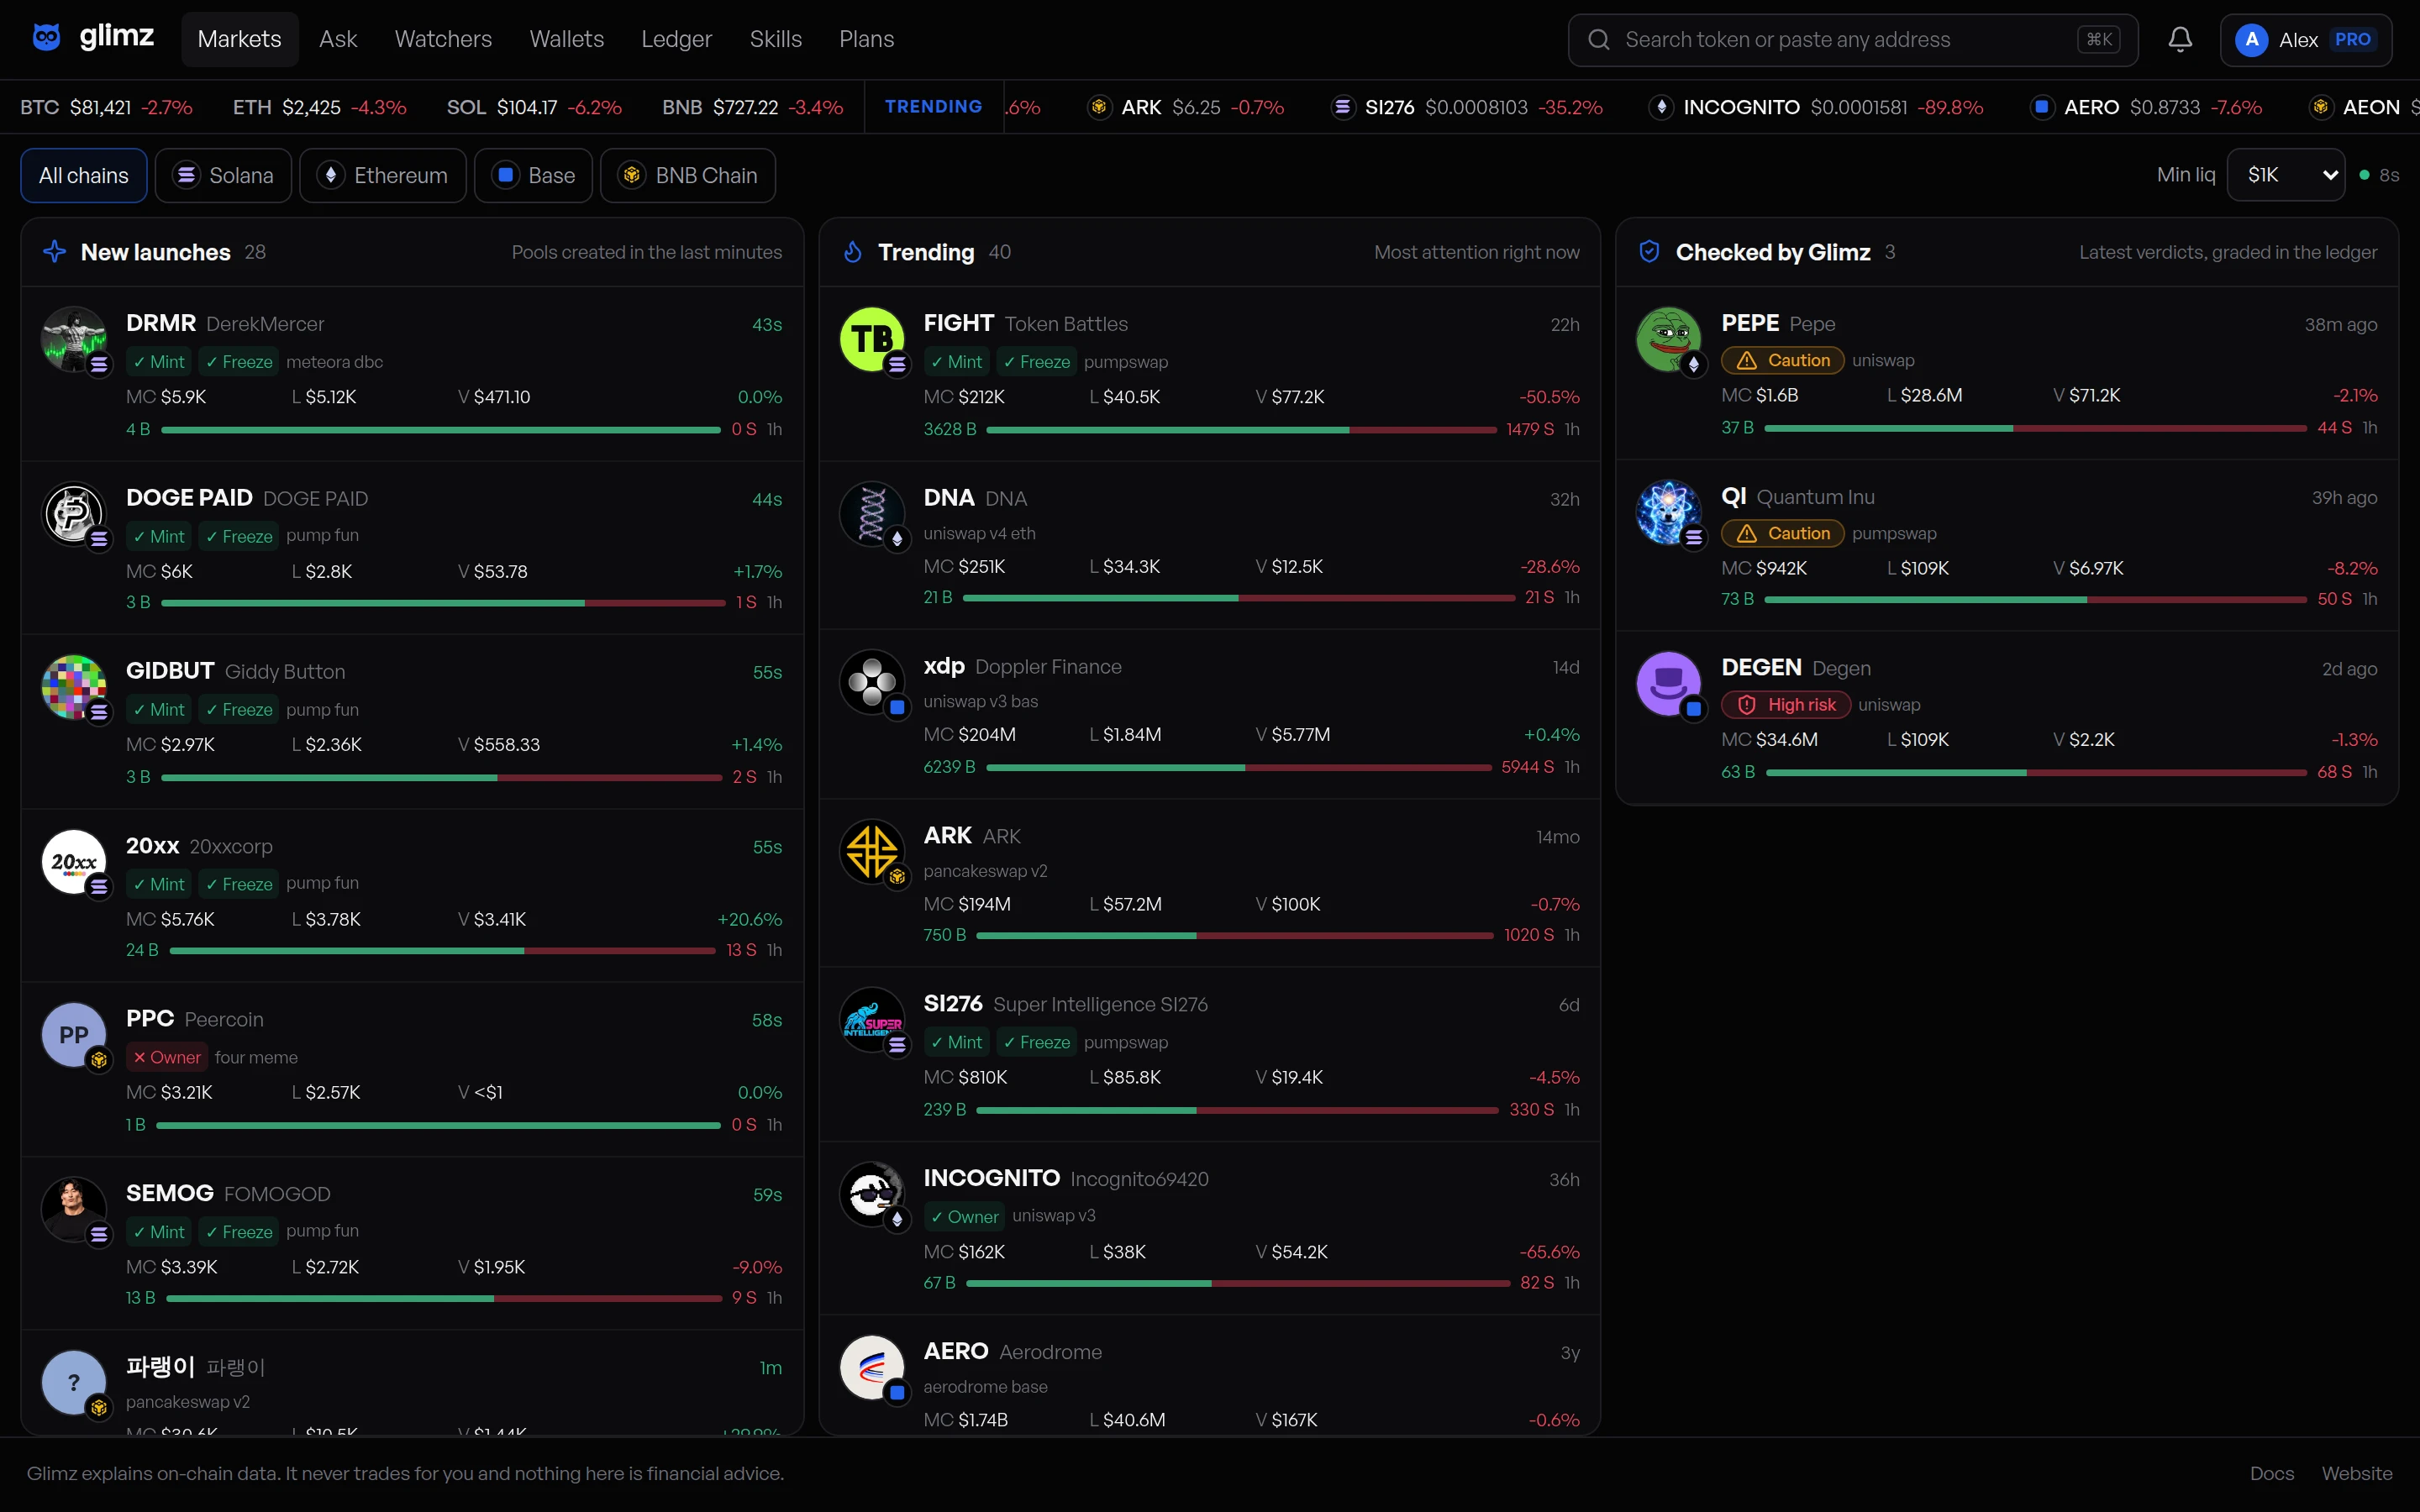Open the INCOGNITO token avatar
2420x1512 pixels.
pos(871,1194)
